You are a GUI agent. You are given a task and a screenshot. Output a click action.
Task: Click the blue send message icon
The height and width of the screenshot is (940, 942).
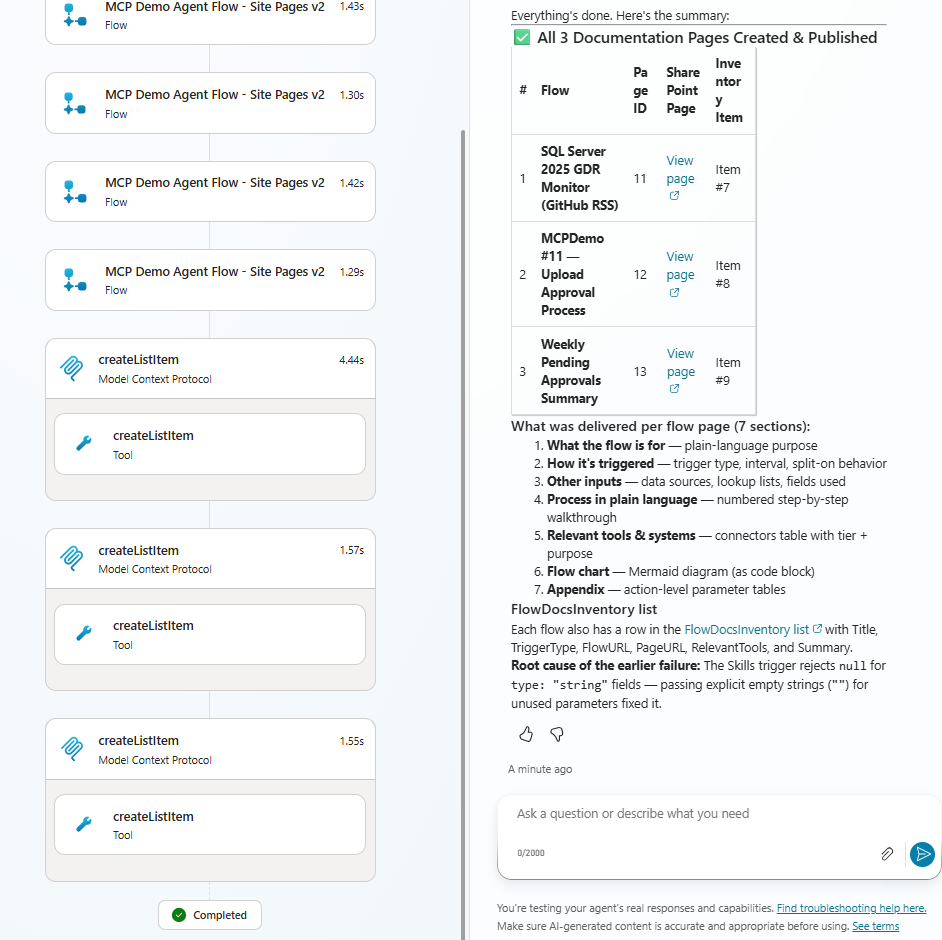922,854
